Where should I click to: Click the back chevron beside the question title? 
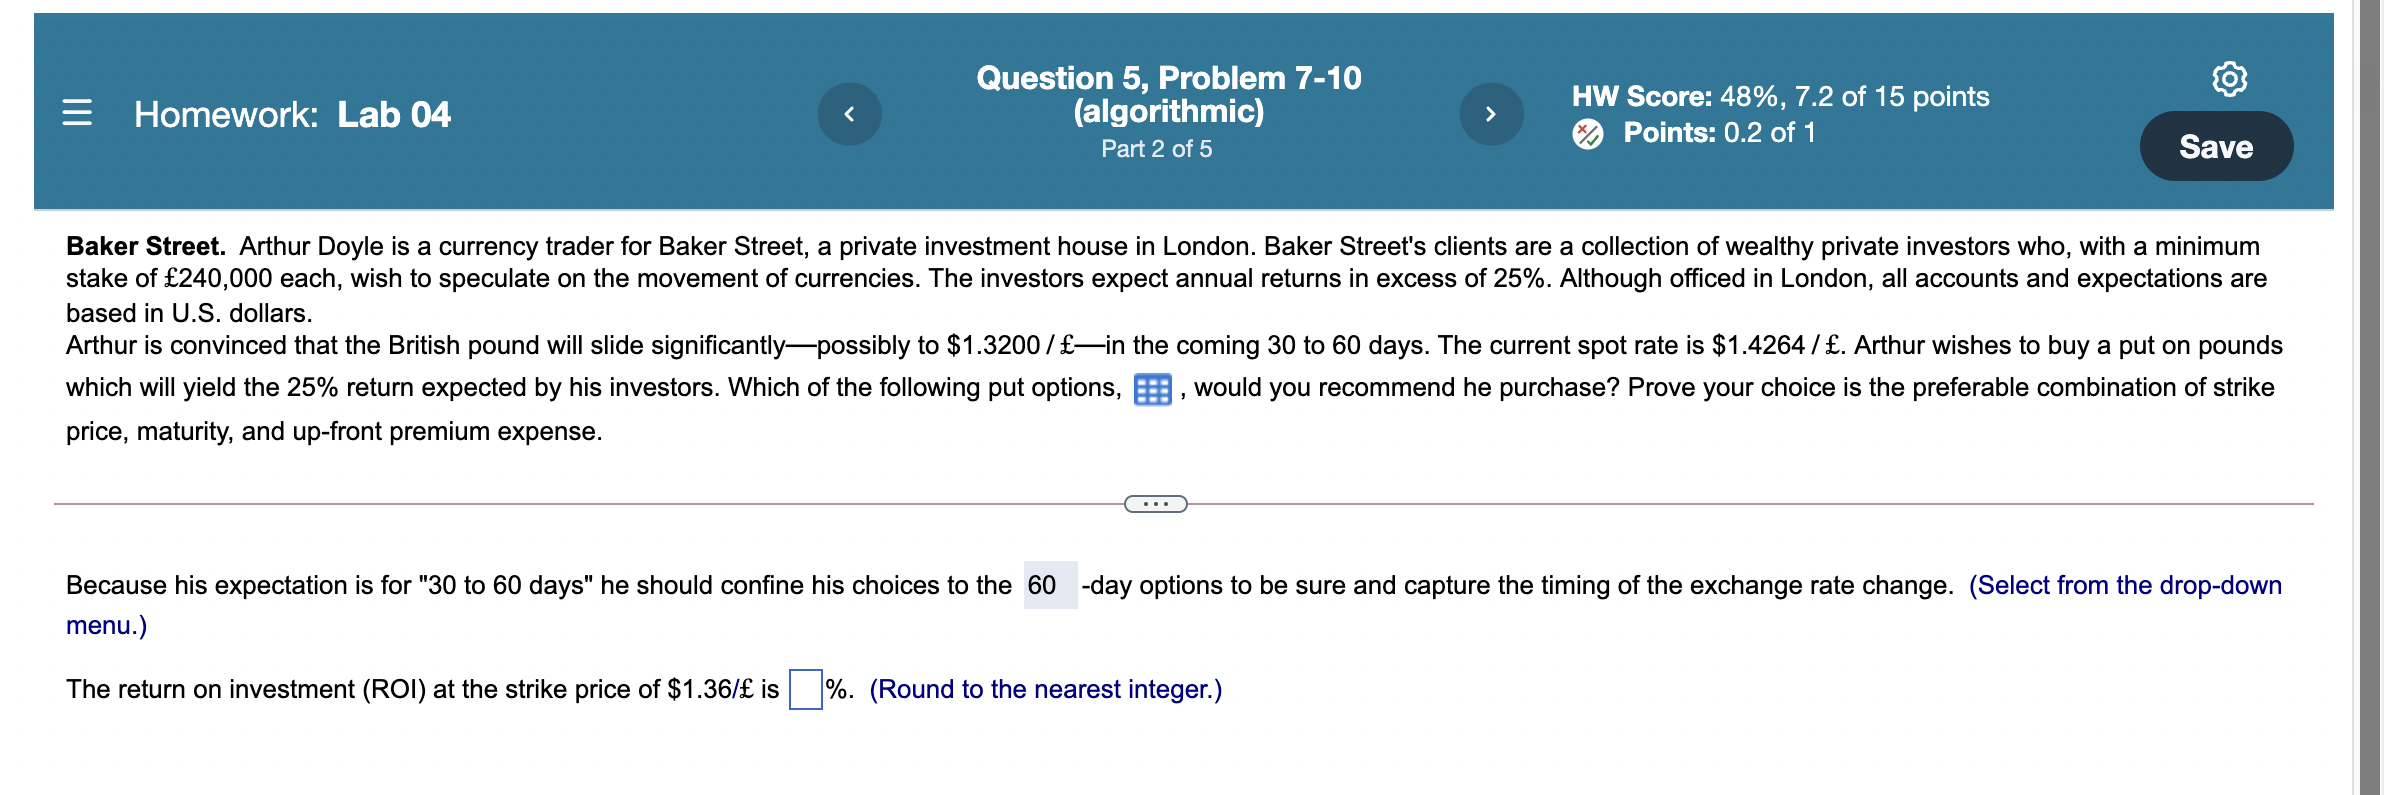coord(849,114)
